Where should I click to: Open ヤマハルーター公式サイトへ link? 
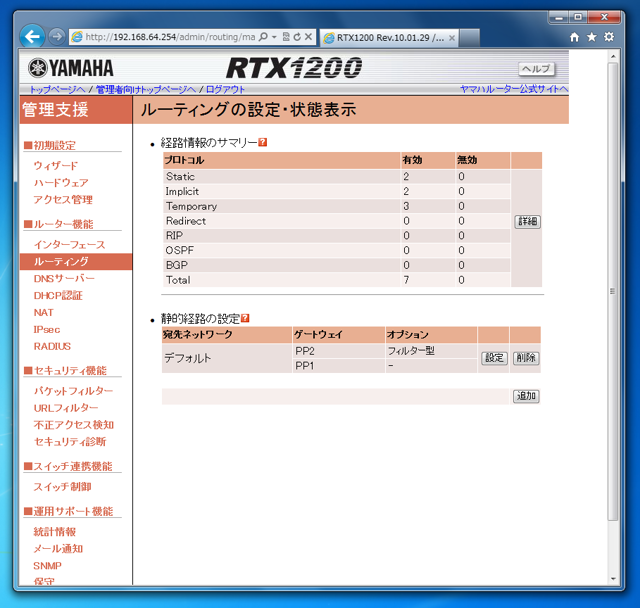tap(514, 89)
